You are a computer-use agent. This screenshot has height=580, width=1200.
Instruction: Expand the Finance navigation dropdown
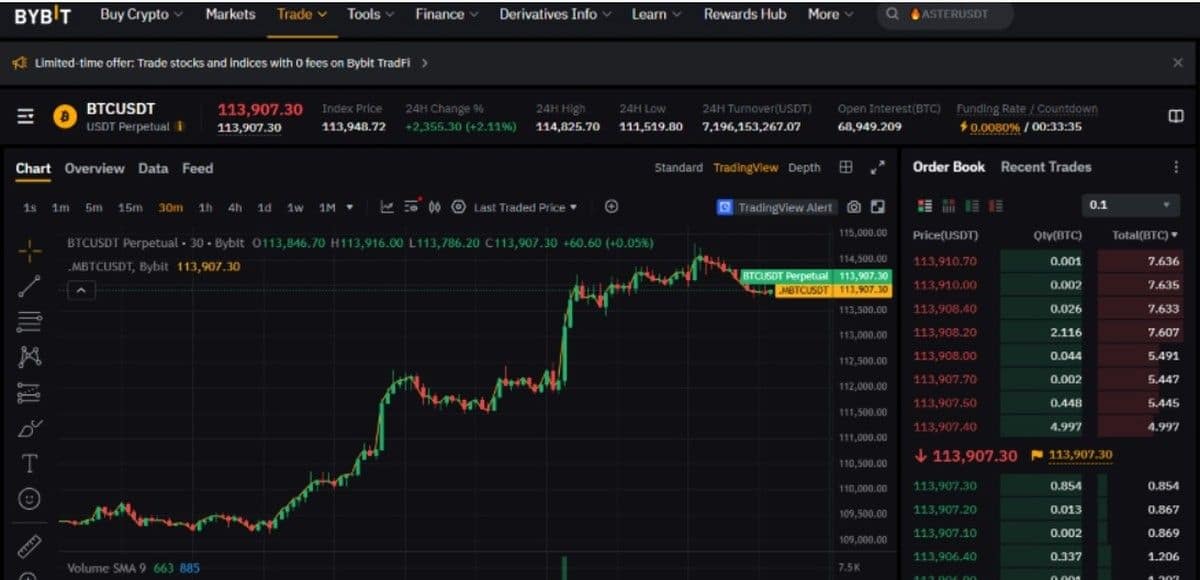(447, 15)
